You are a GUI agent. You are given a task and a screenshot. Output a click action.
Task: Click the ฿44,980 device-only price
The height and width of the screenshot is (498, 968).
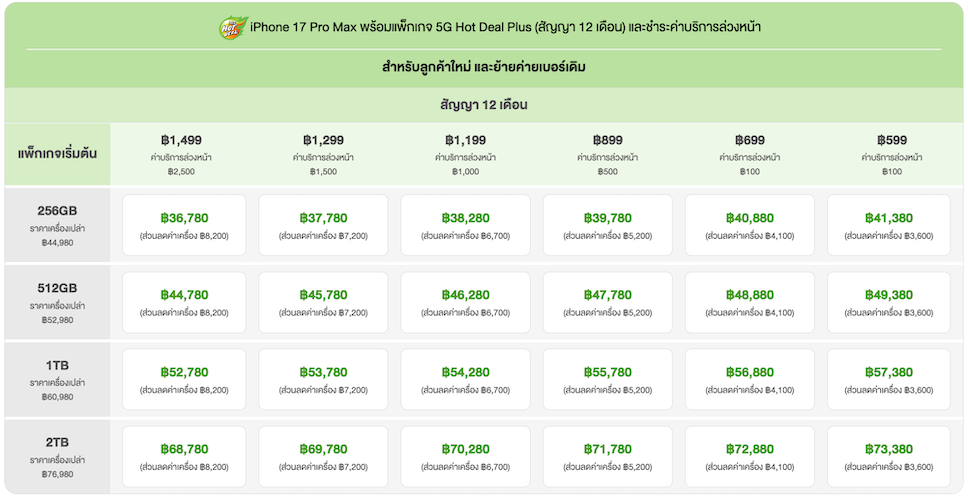click(57, 243)
